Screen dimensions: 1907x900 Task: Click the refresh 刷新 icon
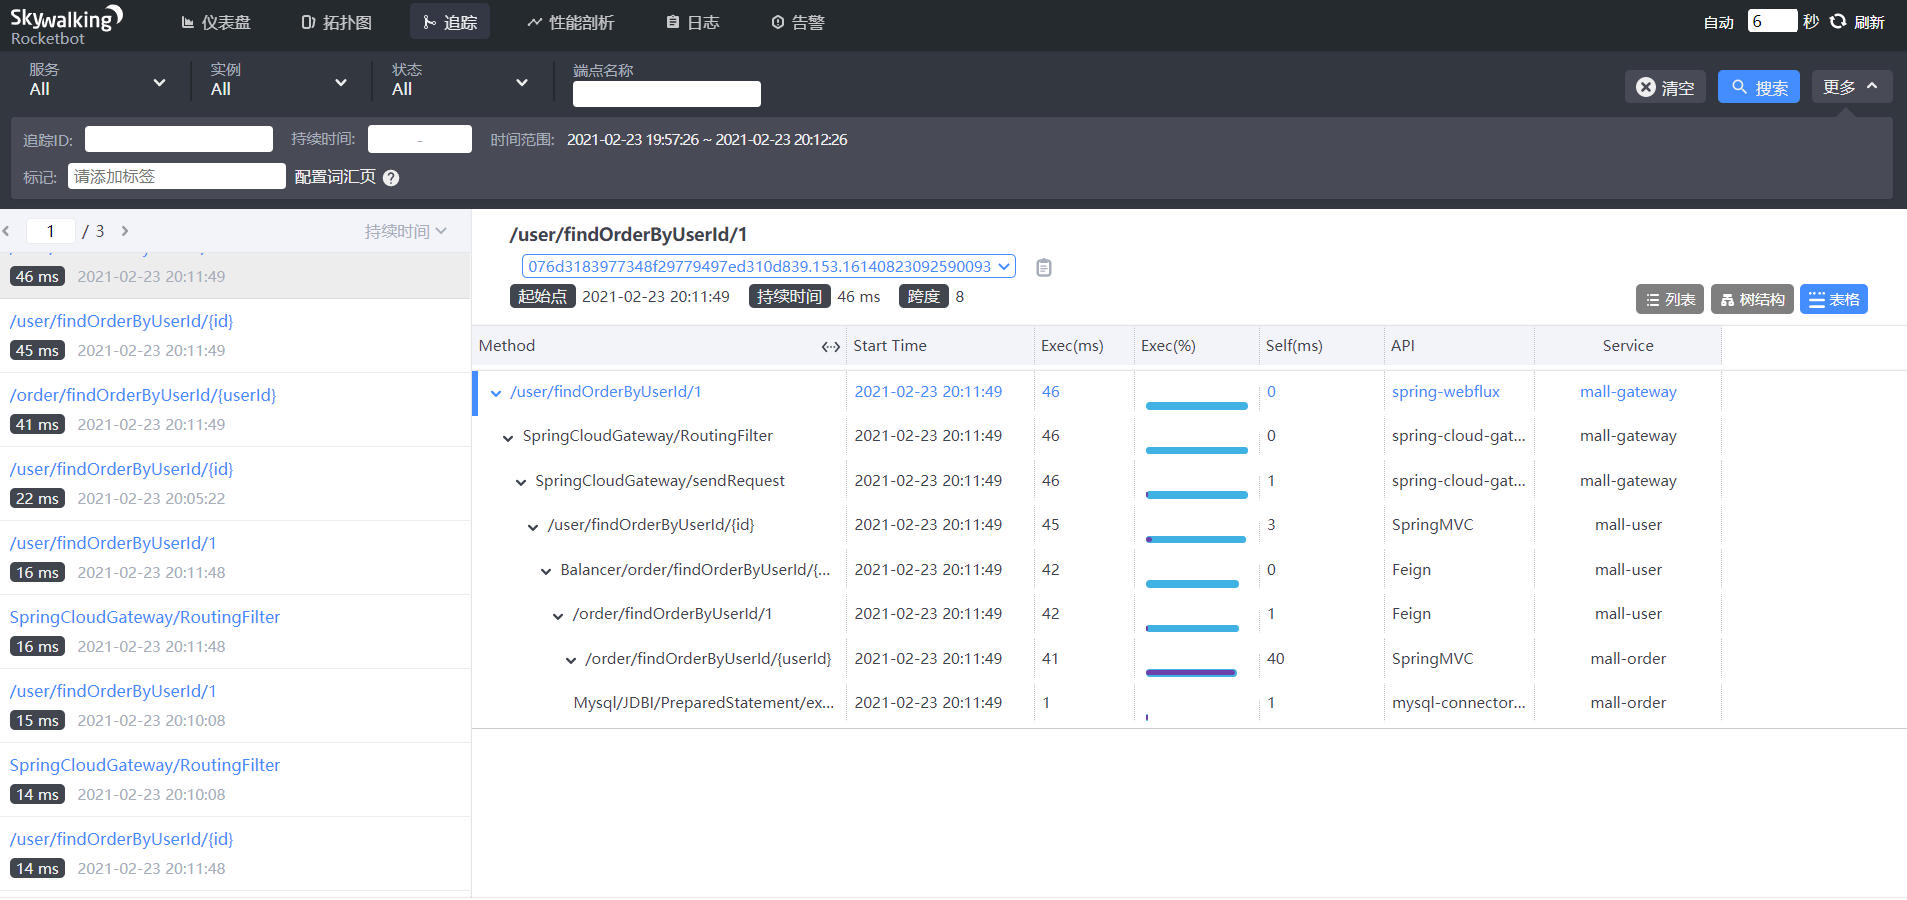pyautogui.click(x=1838, y=21)
